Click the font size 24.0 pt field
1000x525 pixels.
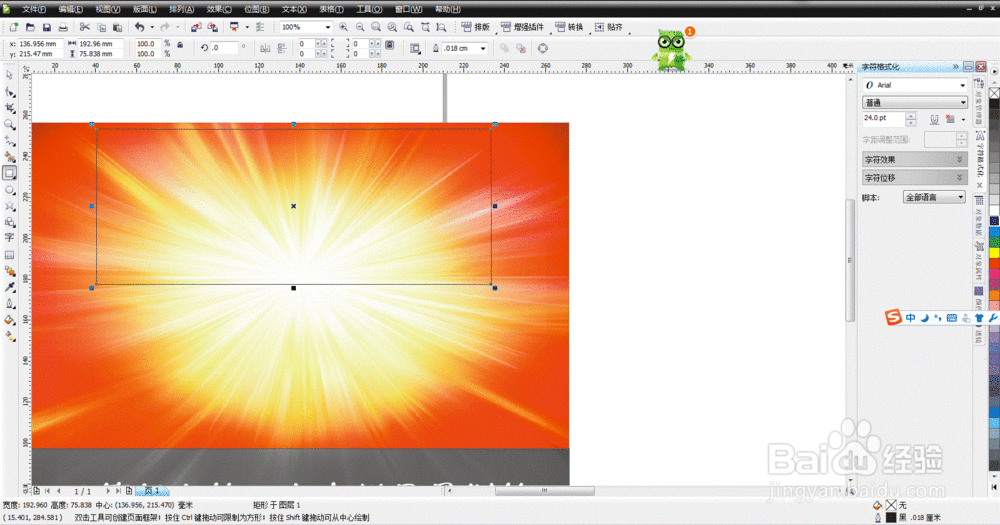tap(883, 119)
